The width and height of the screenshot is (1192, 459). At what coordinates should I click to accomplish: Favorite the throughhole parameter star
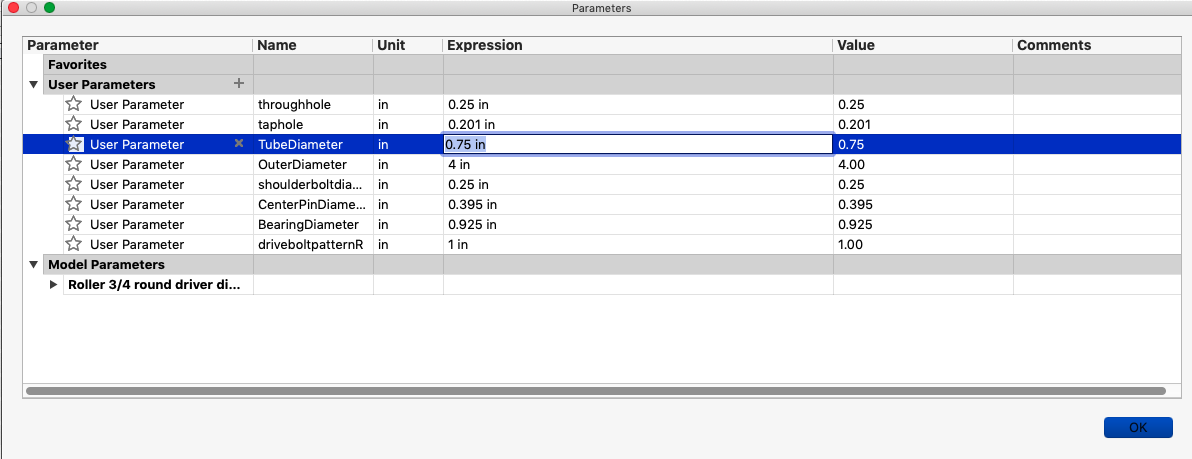pyautogui.click(x=73, y=104)
